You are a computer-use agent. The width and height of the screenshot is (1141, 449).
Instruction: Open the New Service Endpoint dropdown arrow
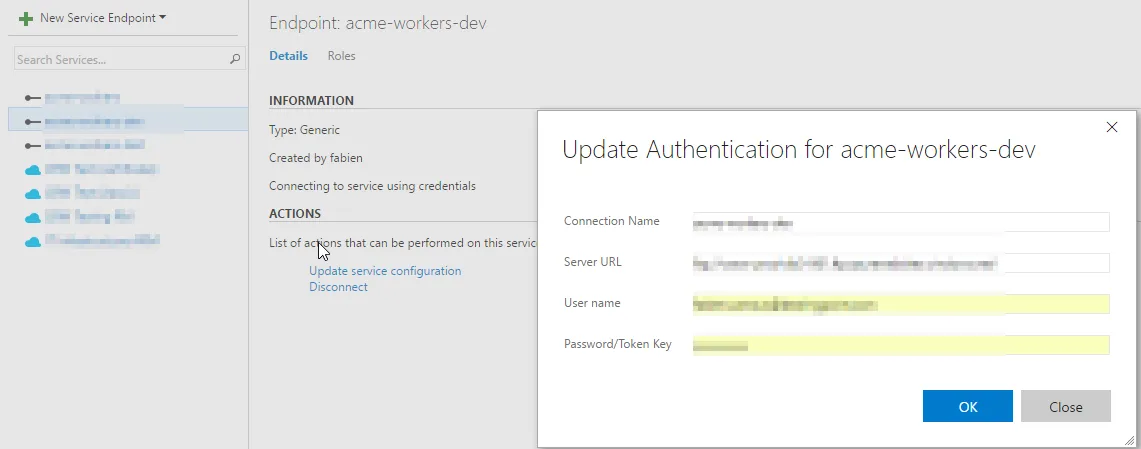162,17
